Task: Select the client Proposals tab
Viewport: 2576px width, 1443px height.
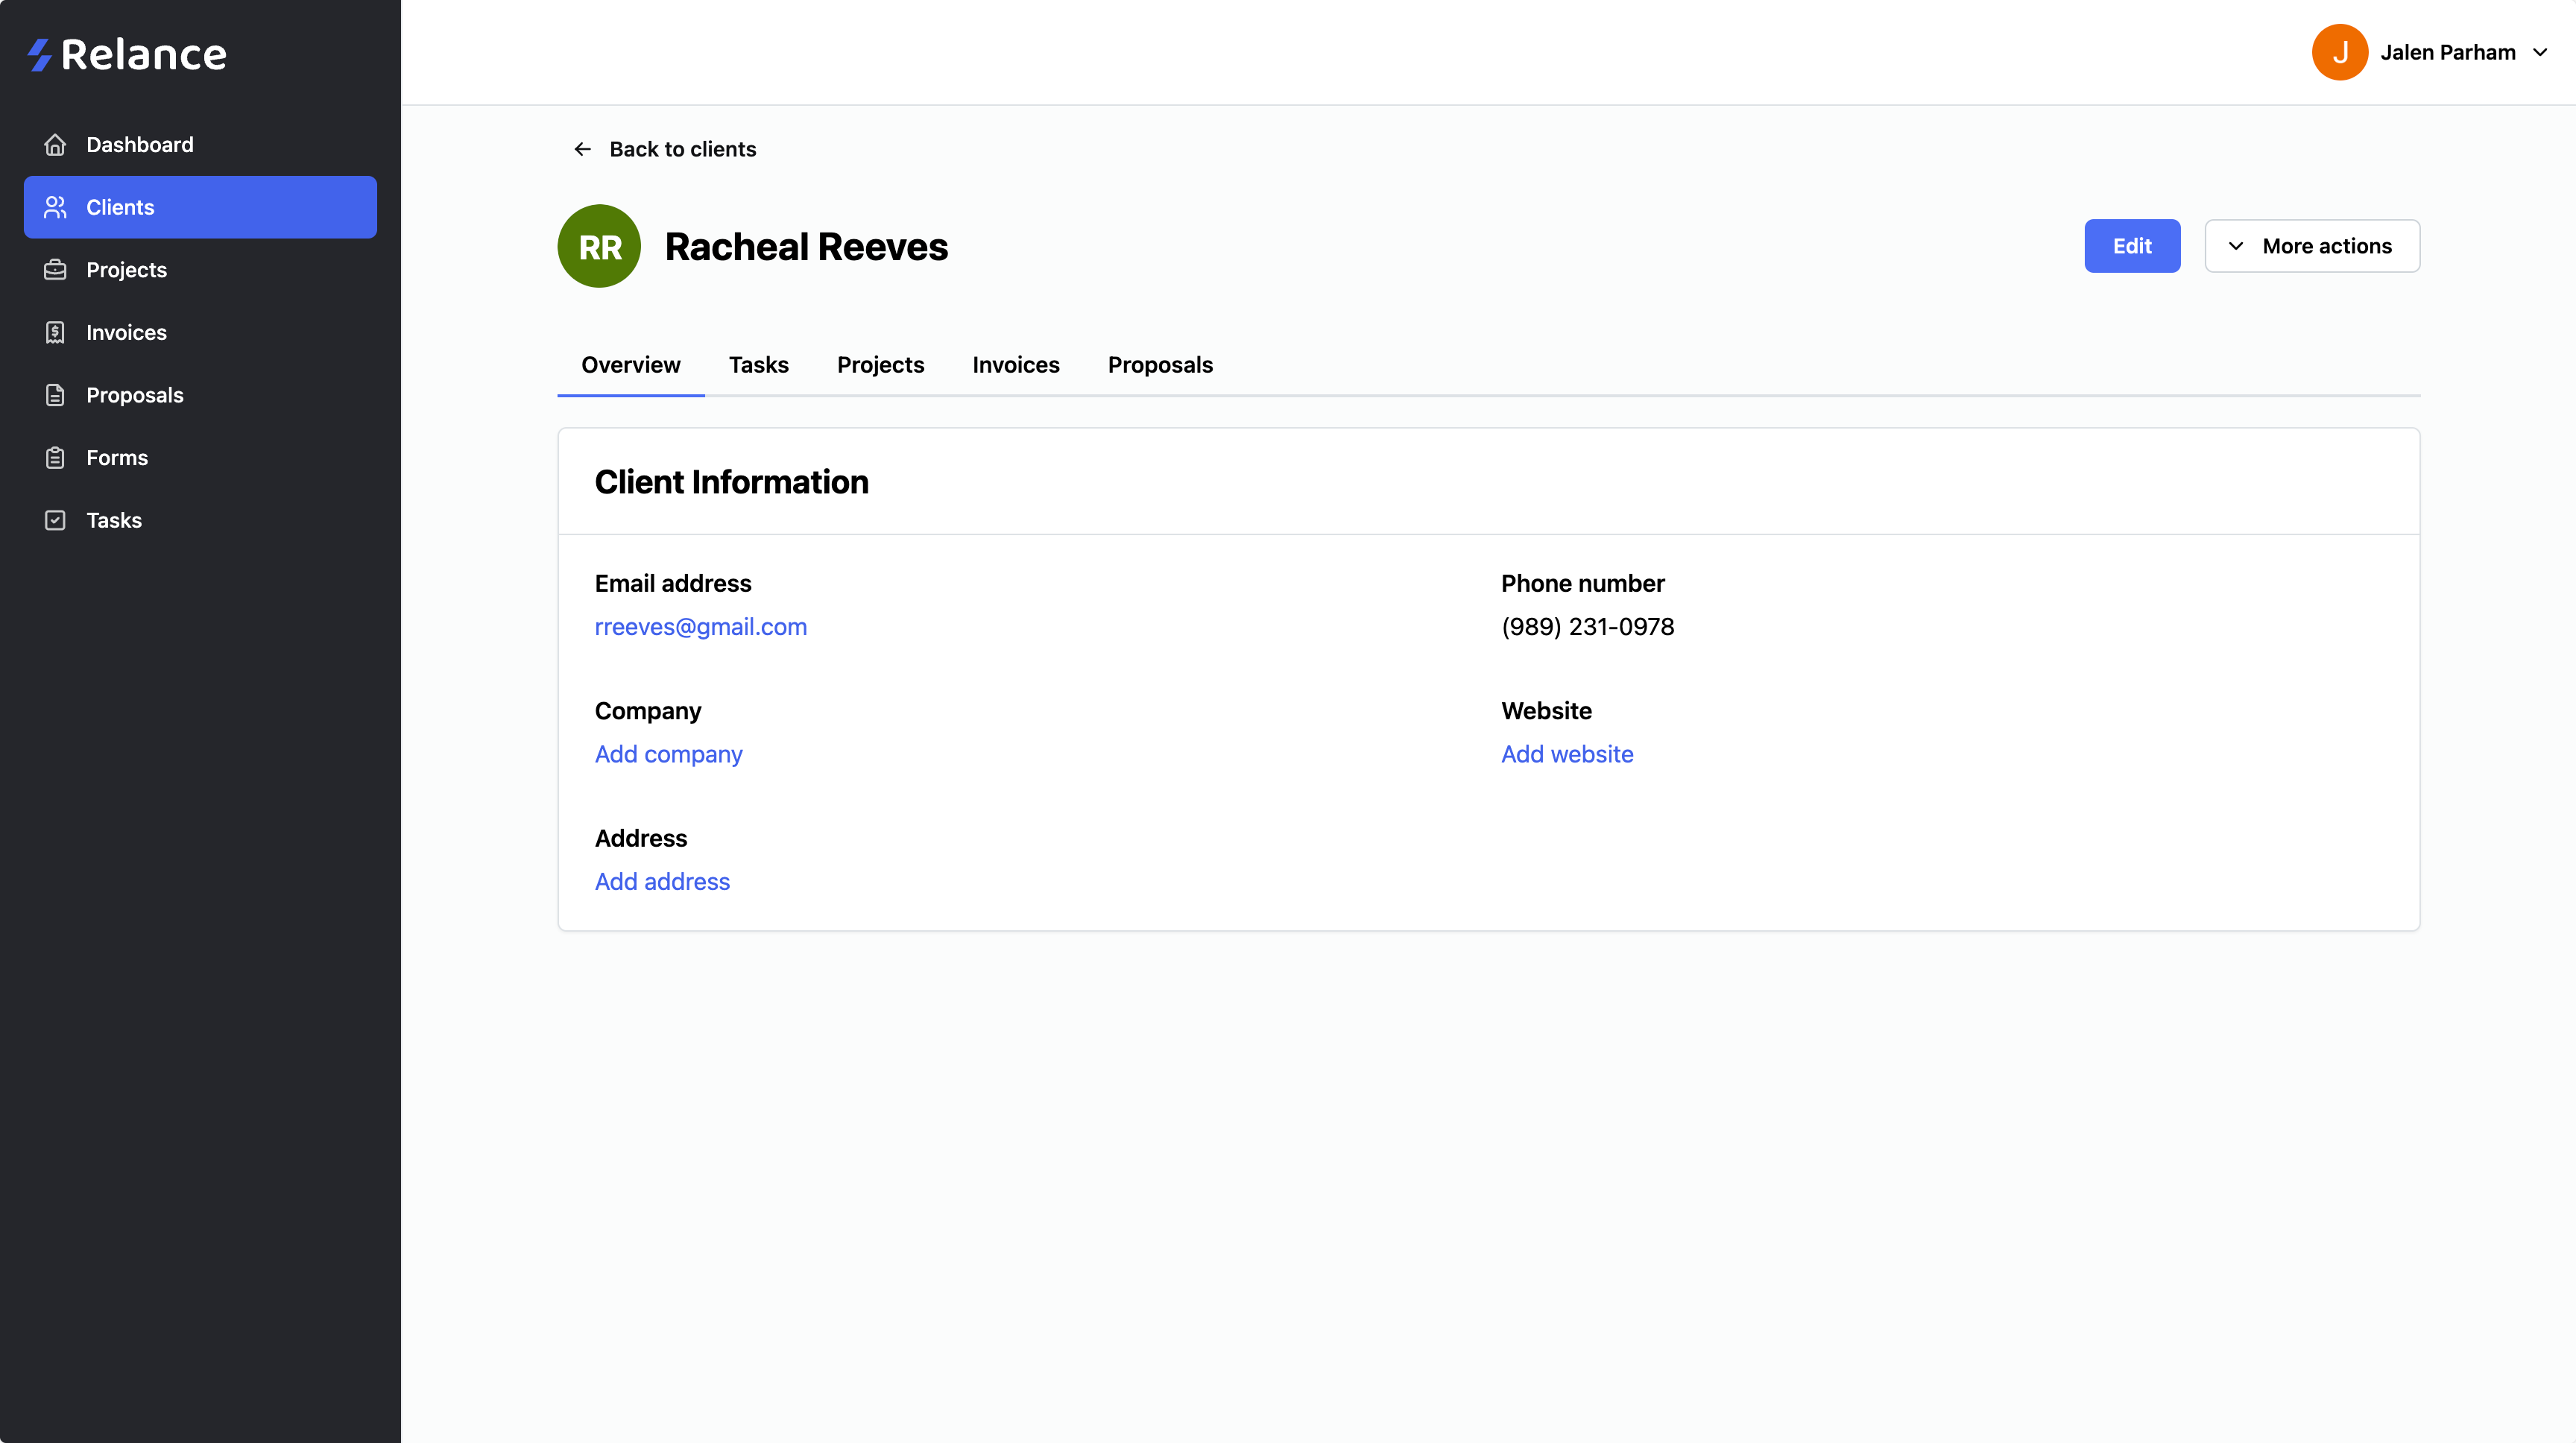Action: tap(1159, 365)
